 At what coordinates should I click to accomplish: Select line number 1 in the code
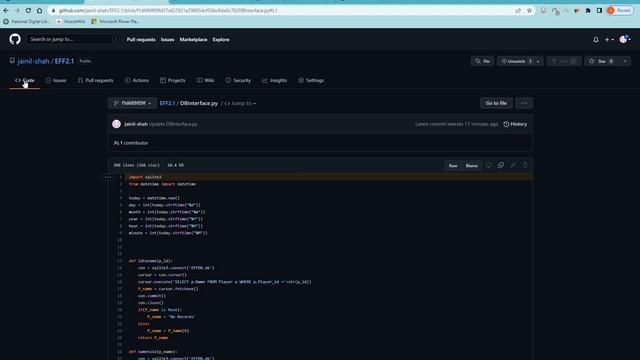point(120,177)
